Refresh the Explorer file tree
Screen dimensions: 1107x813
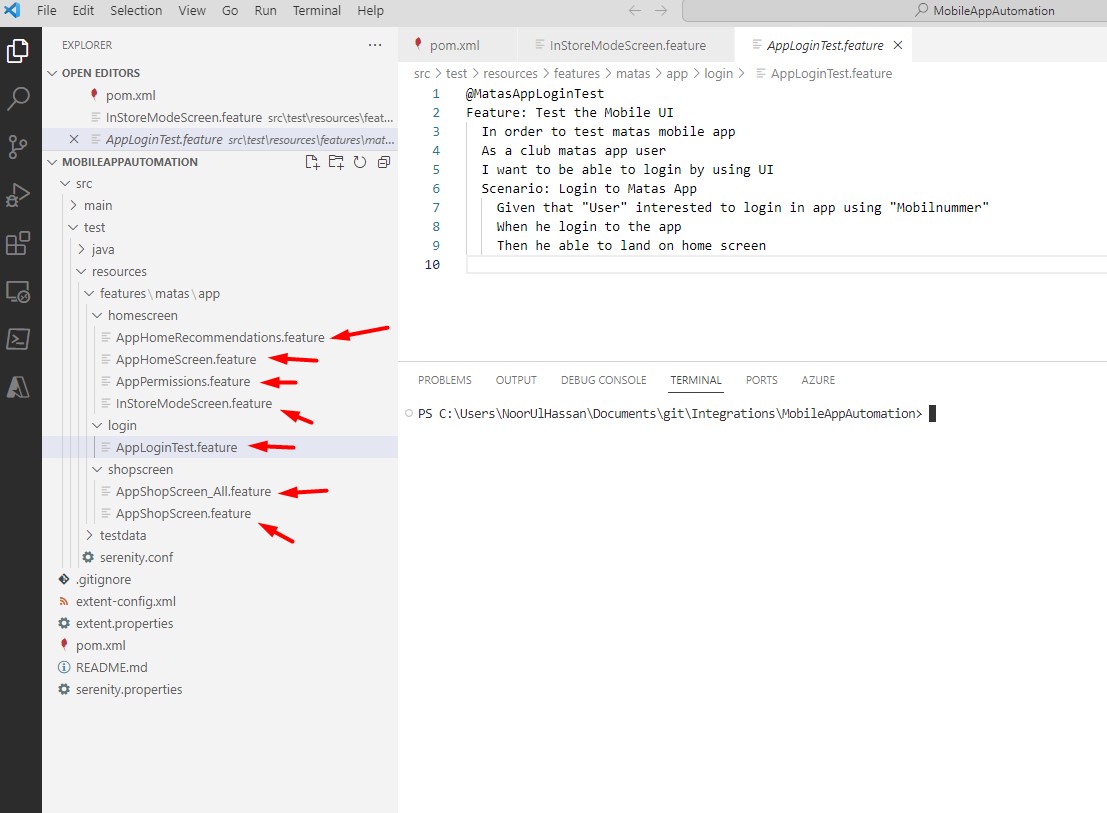360,162
